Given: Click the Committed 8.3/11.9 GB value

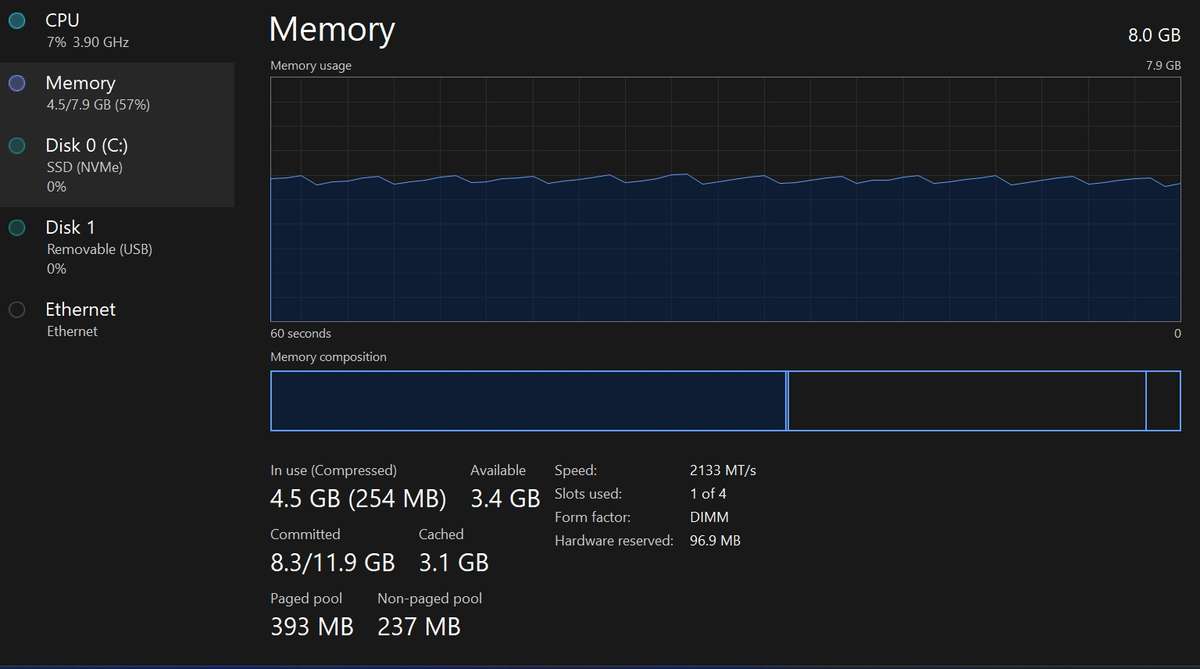Looking at the screenshot, I should (332, 562).
